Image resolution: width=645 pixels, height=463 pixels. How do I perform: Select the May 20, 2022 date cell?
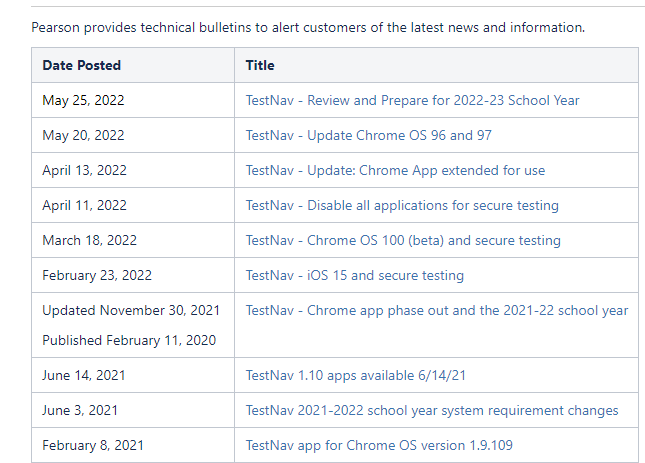83,135
